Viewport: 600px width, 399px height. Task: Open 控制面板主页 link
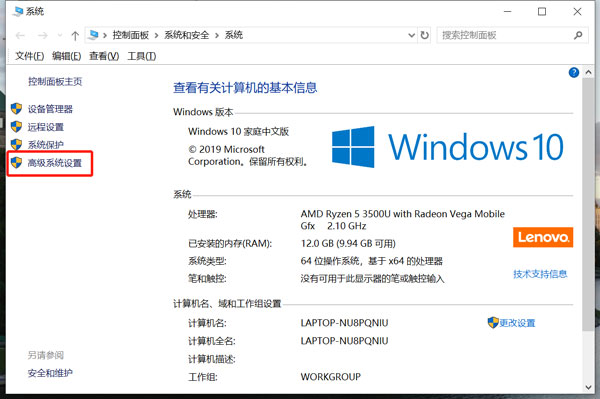(55, 81)
